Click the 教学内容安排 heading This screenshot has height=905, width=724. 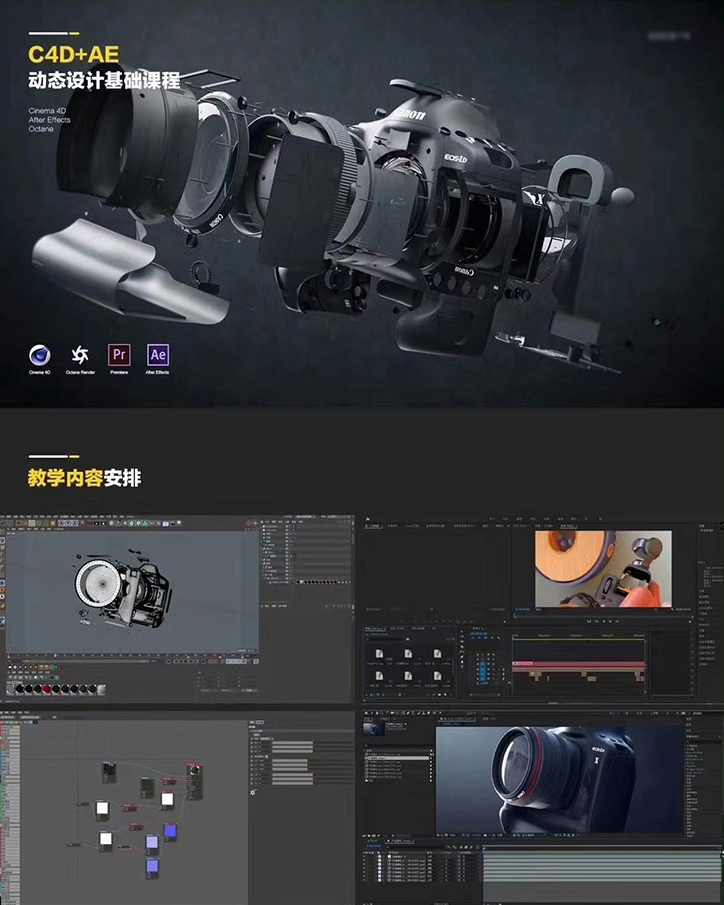click(x=84, y=478)
